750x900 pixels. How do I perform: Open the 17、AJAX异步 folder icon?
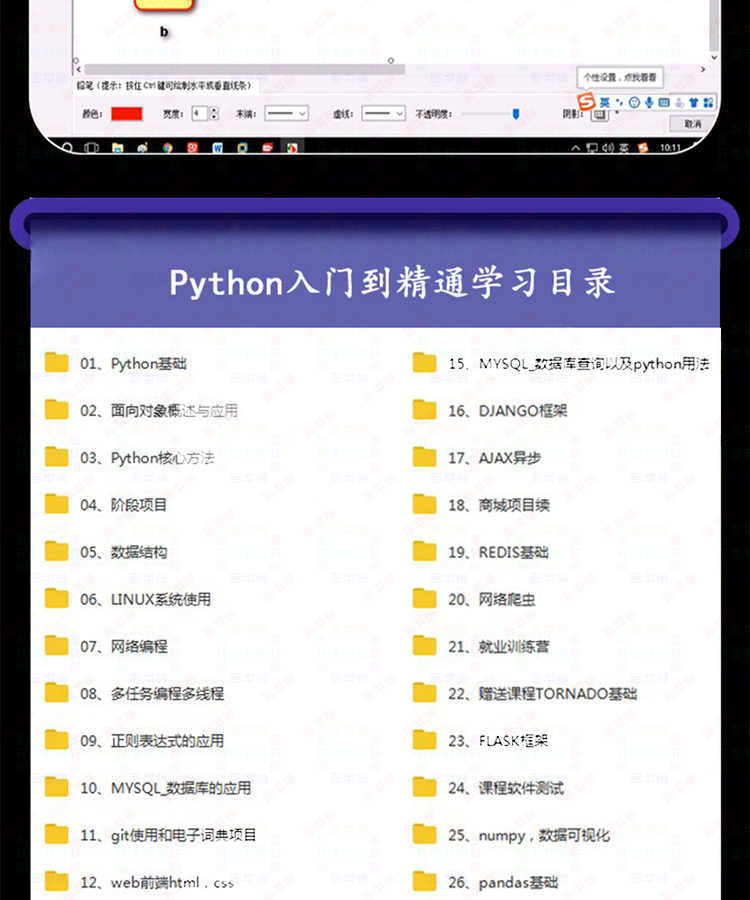(x=425, y=456)
